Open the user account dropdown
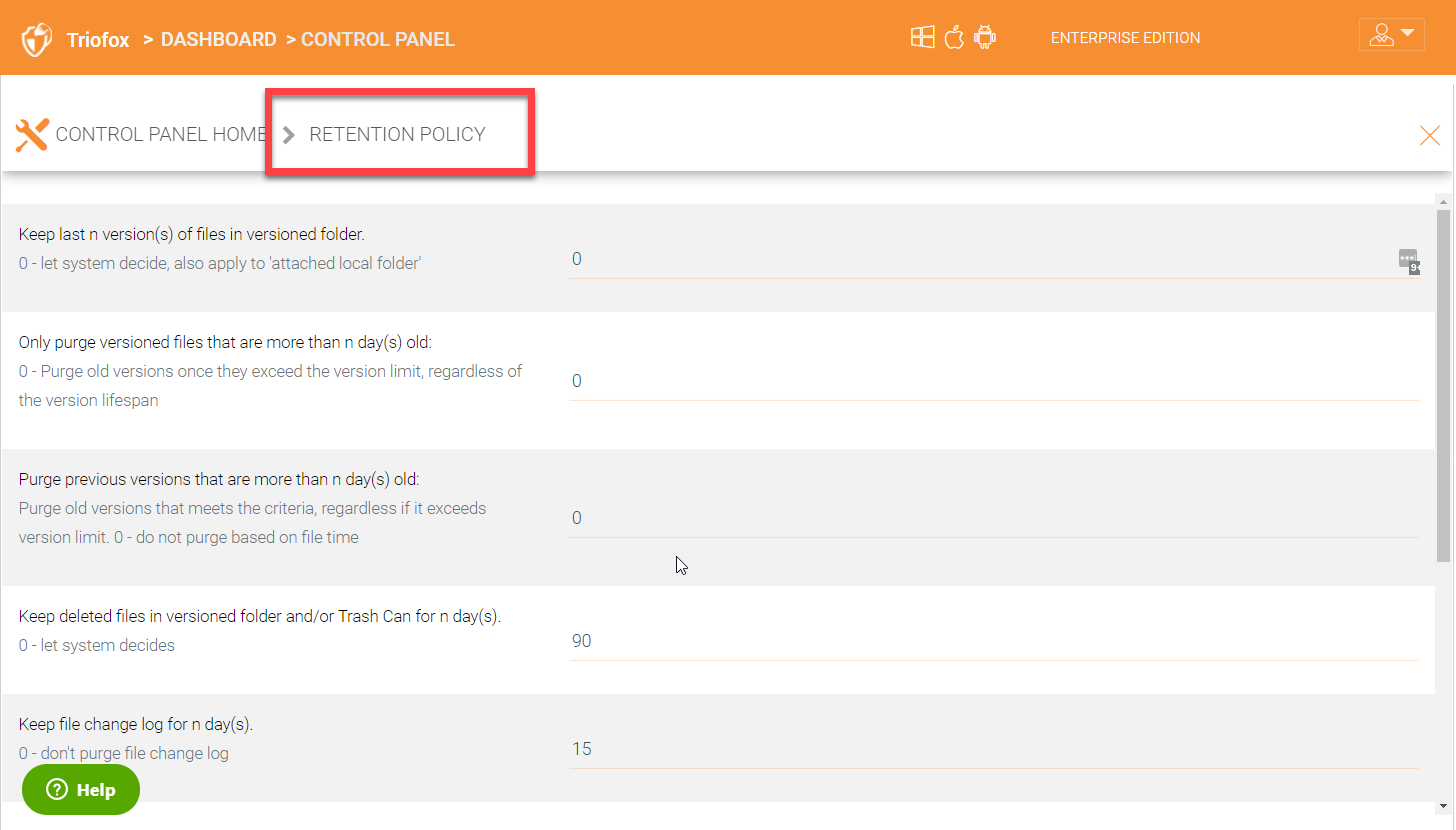 click(1391, 35)
